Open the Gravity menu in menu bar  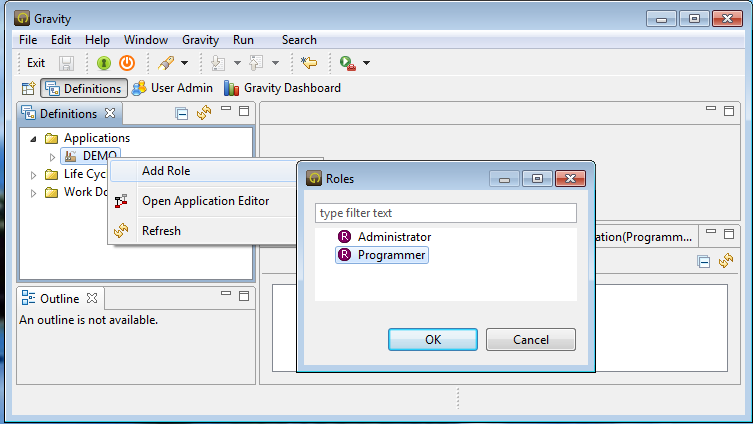pos(200,40)
